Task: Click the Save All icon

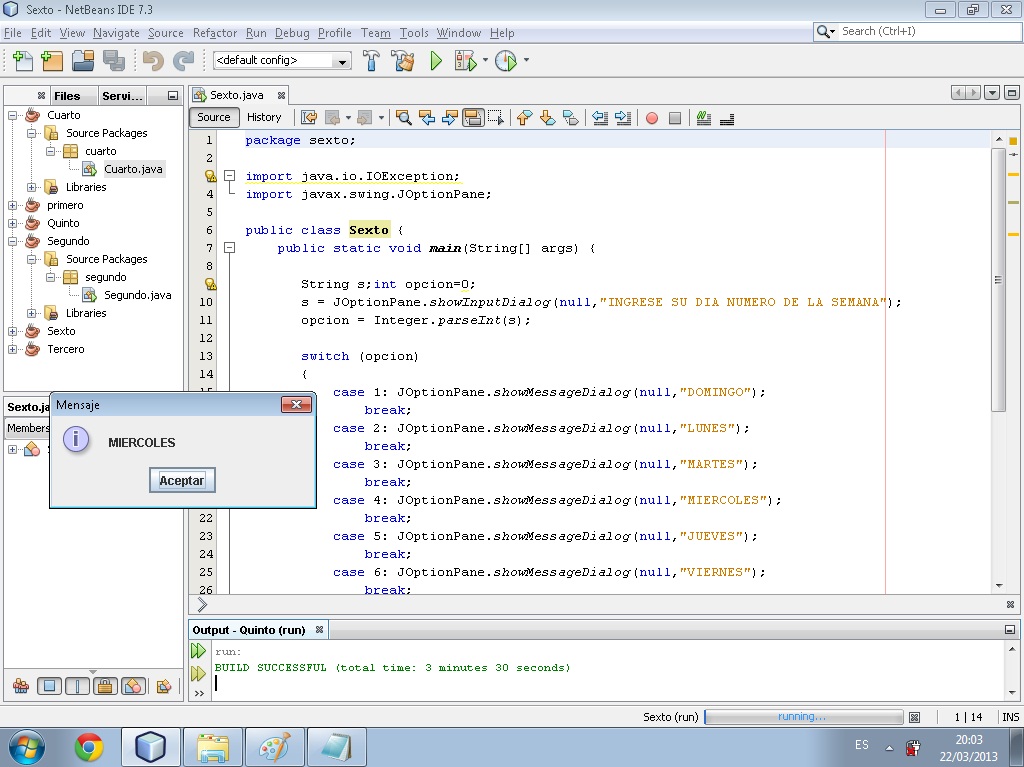Action: [x=114, y=60]
